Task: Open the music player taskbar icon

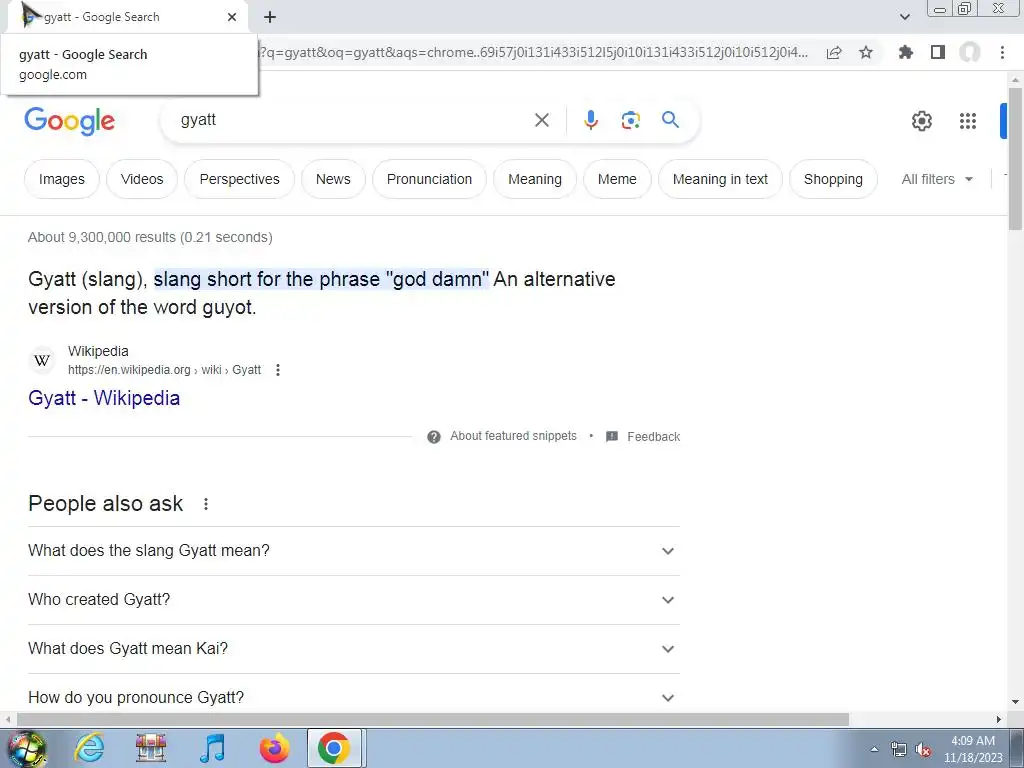Action: pos(212,748)
